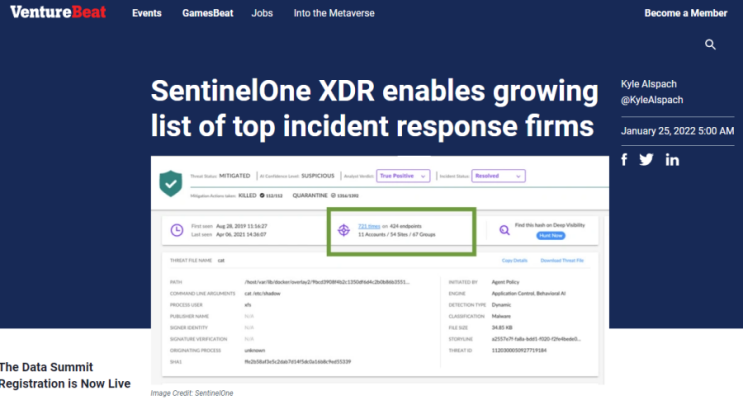Viewport: 743px width, 400px height.
Task: Open author Kyle Alspach's profile
Action: pyautogui.click(x=648, y=84)
